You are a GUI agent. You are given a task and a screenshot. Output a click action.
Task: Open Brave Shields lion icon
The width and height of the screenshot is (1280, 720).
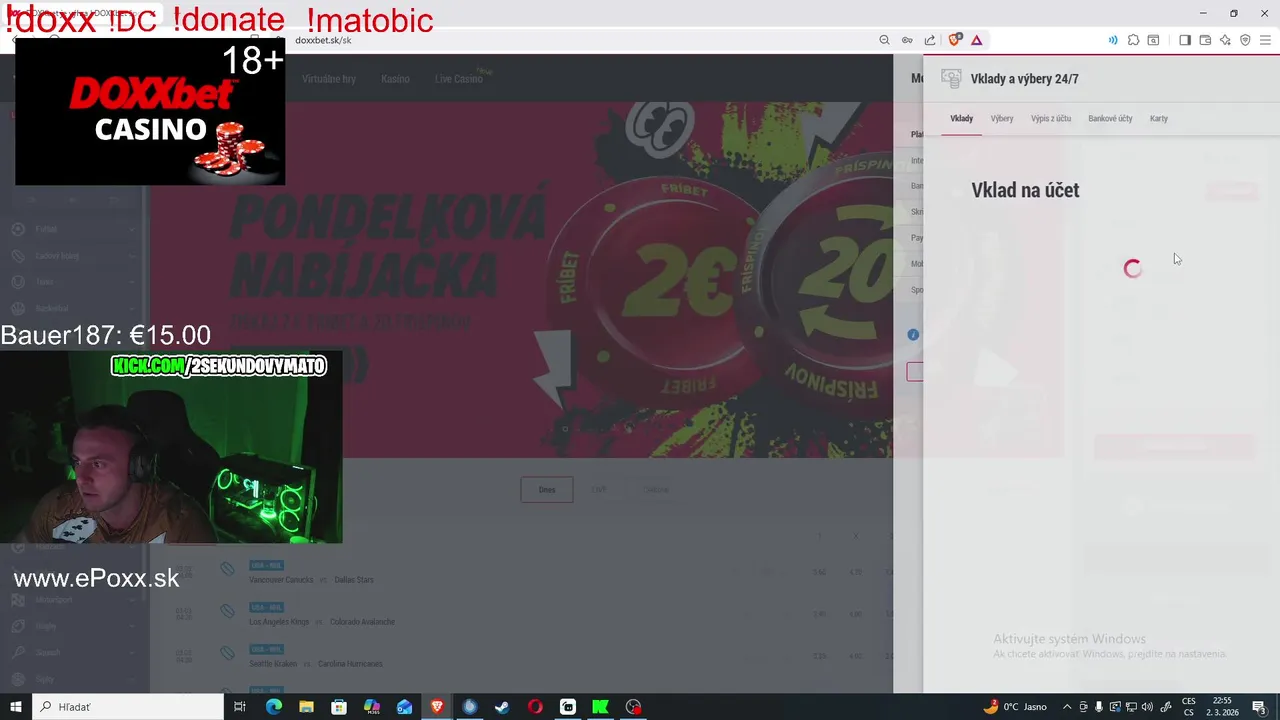pos(954,40)
